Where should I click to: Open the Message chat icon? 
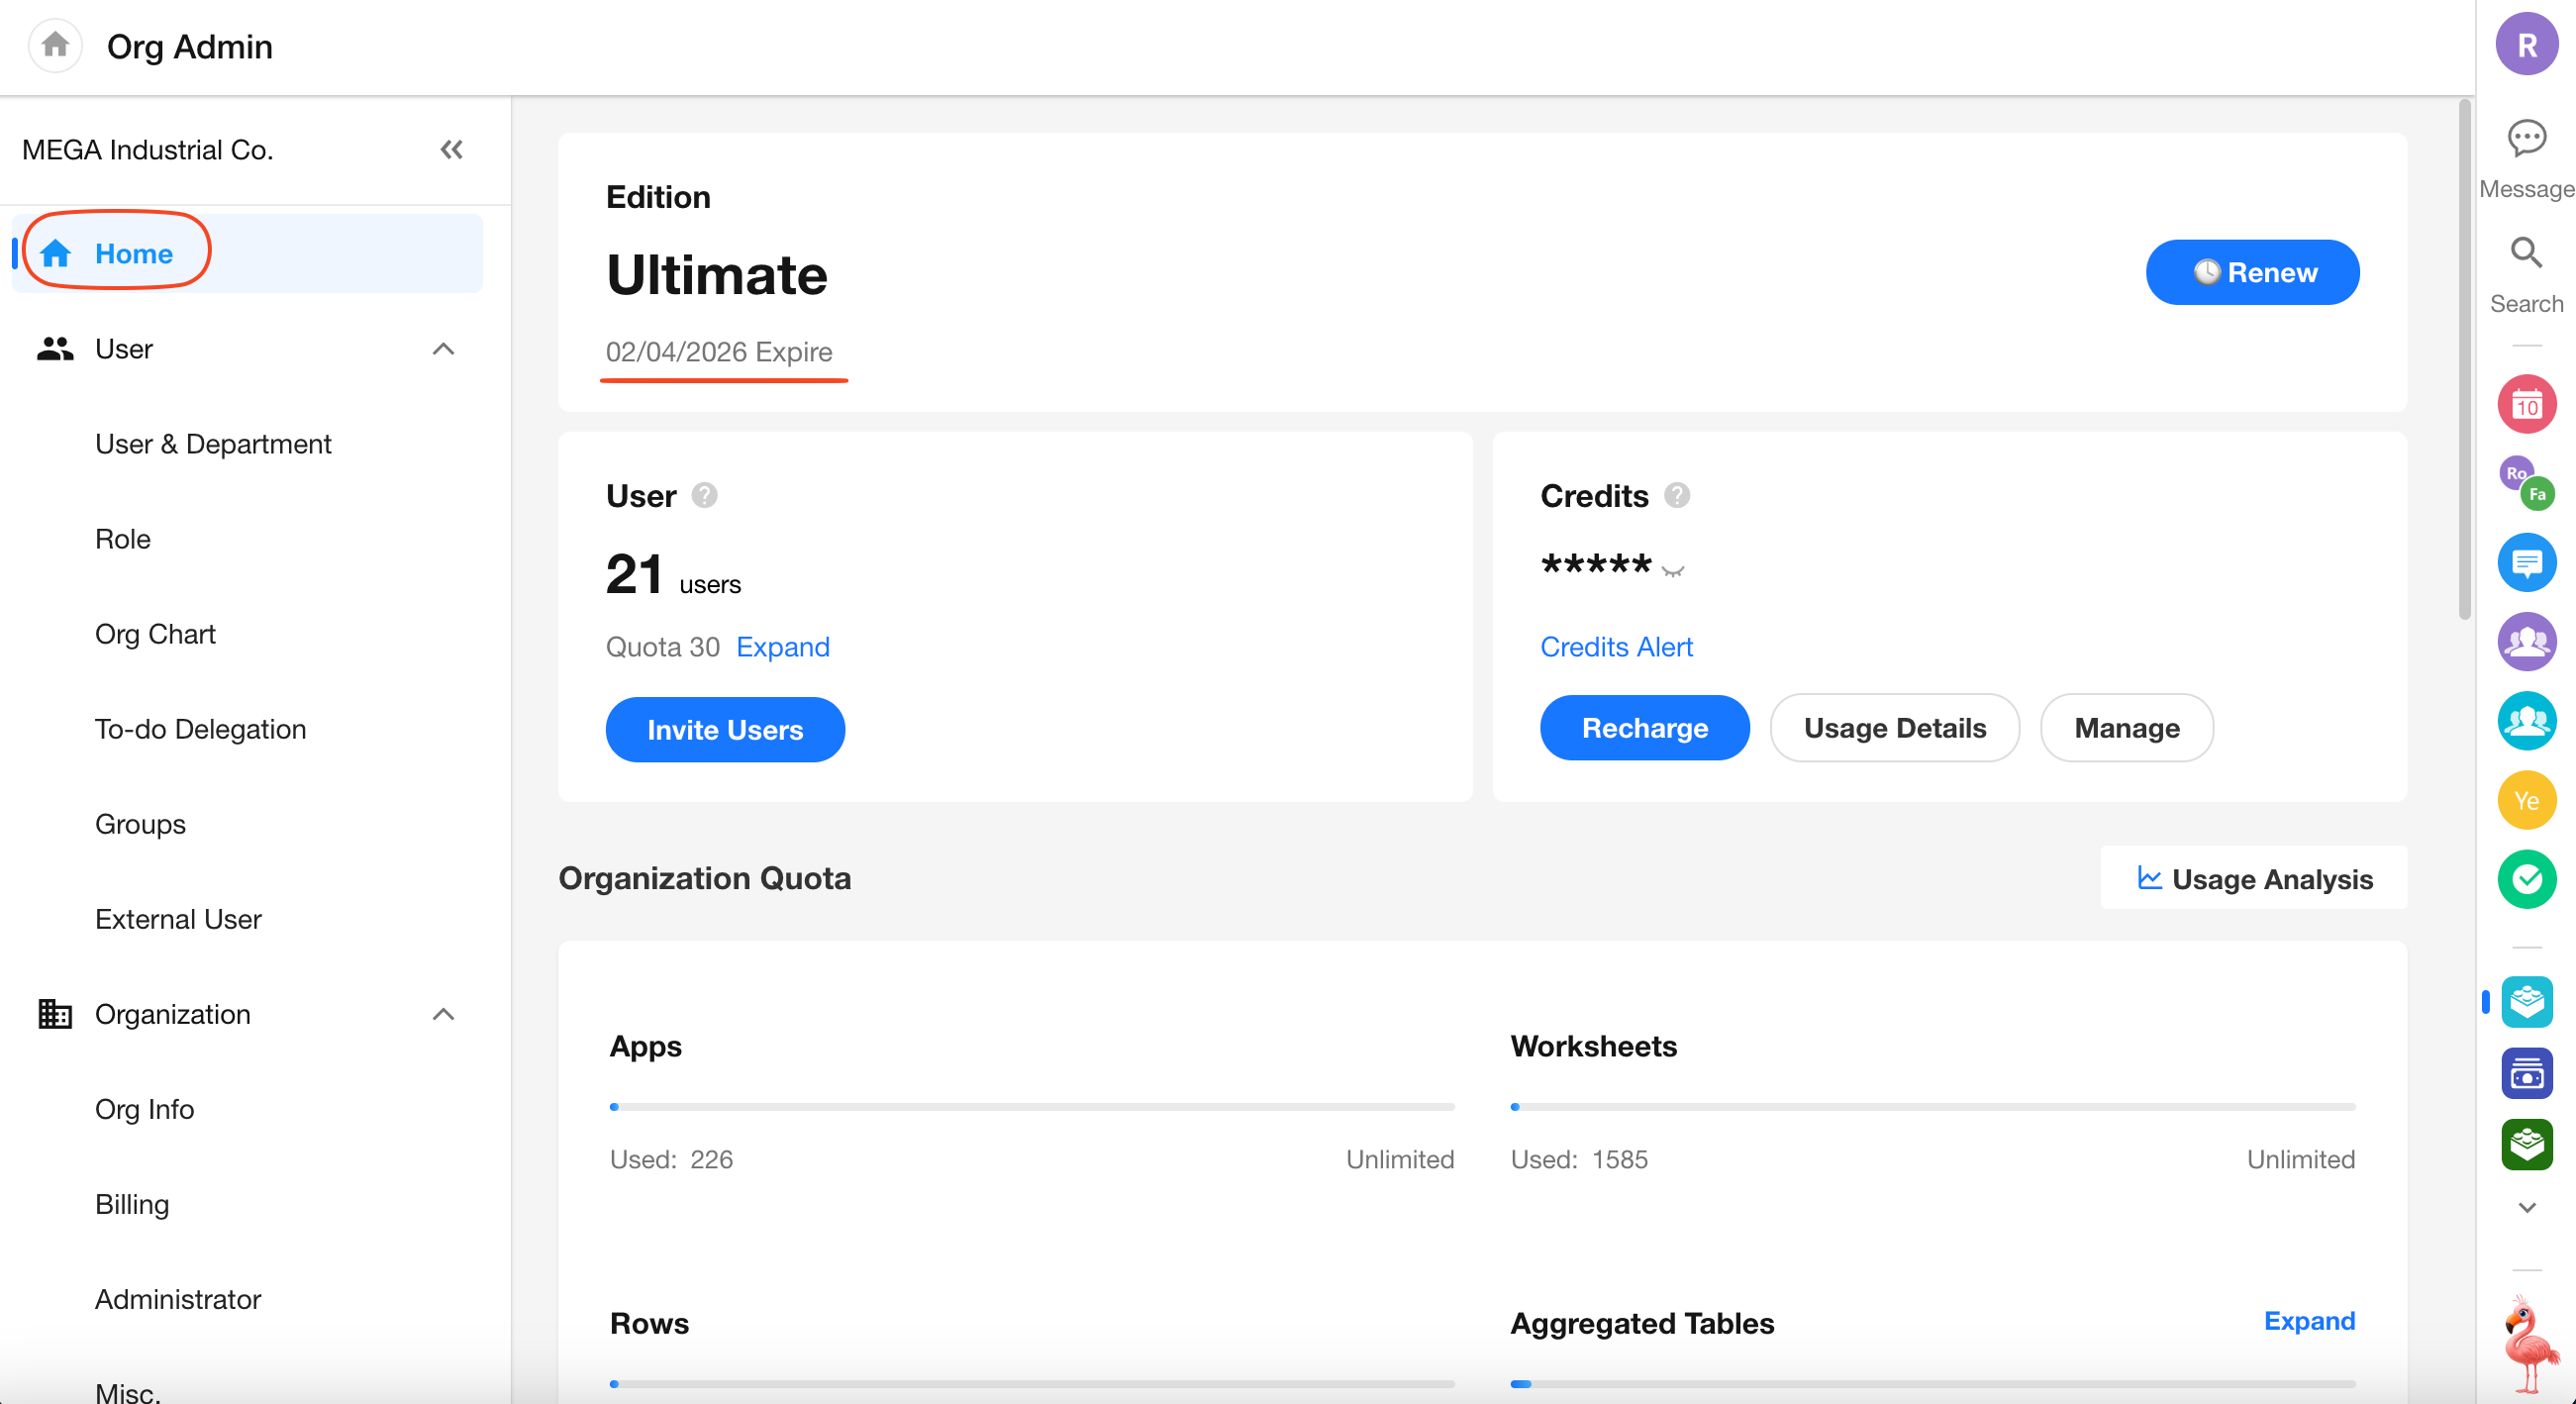point(2526,138)
